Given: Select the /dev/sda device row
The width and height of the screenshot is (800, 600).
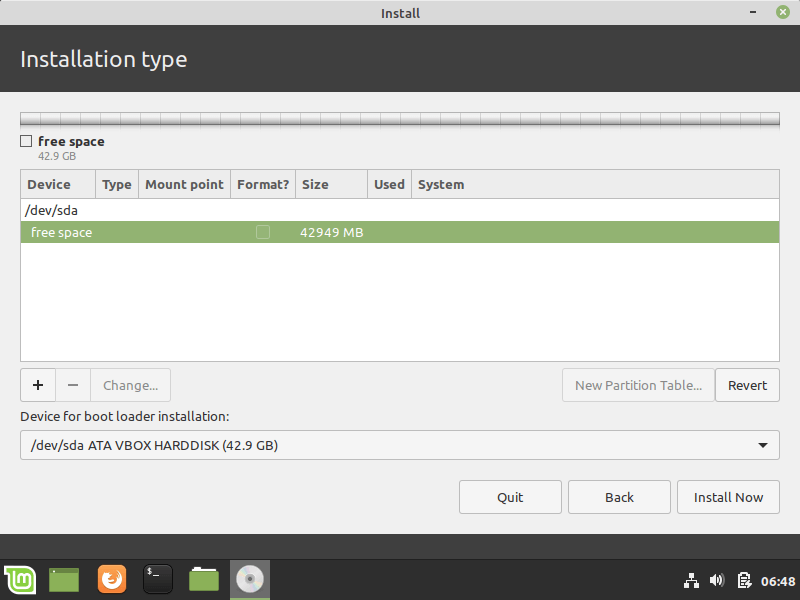Looking at the screenshot, I should coord(399,210).
